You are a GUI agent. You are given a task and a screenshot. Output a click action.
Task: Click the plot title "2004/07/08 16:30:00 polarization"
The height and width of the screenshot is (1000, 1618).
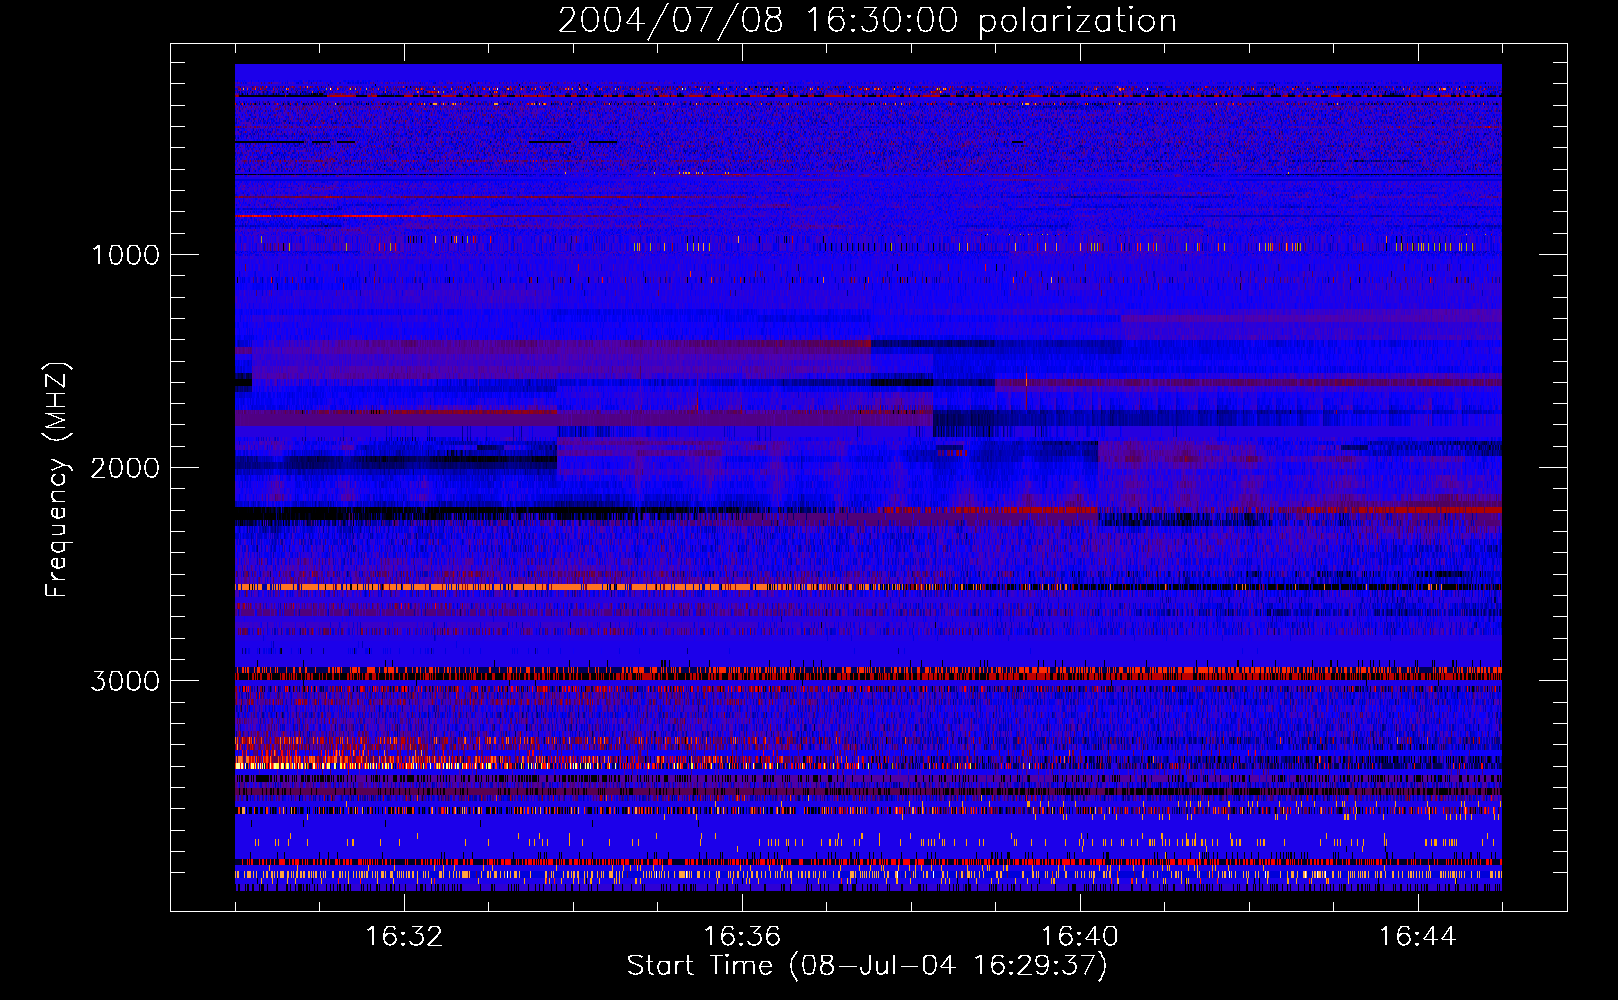click(x=867, y=21)
